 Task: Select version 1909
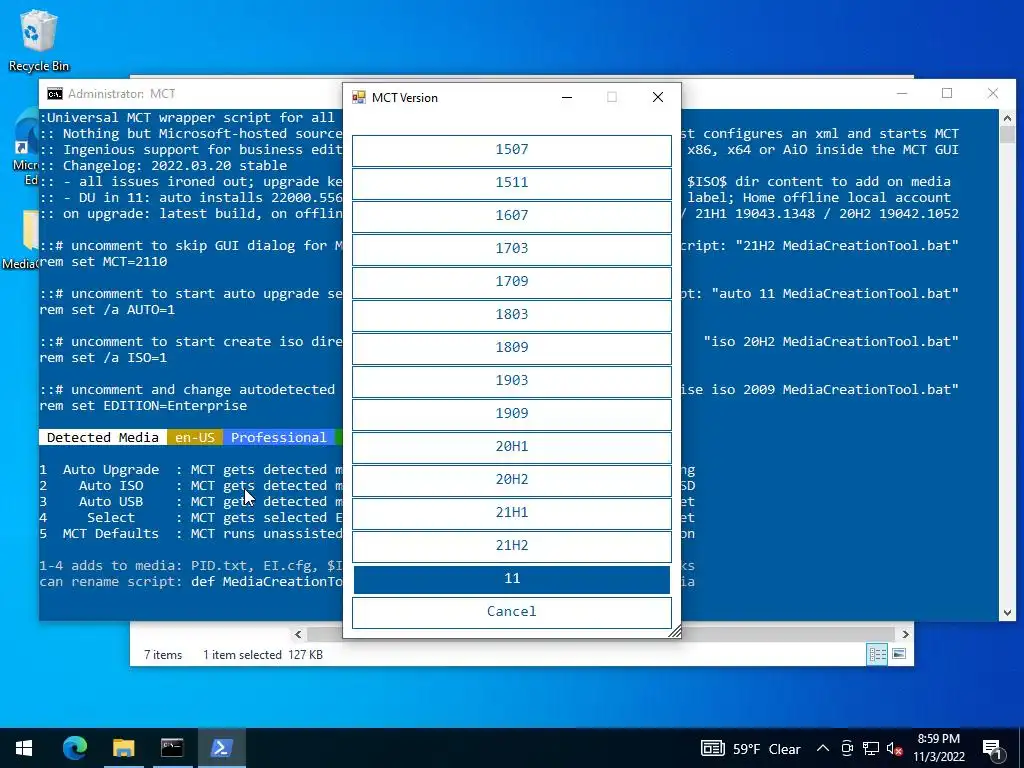click(x=511, y=414)
